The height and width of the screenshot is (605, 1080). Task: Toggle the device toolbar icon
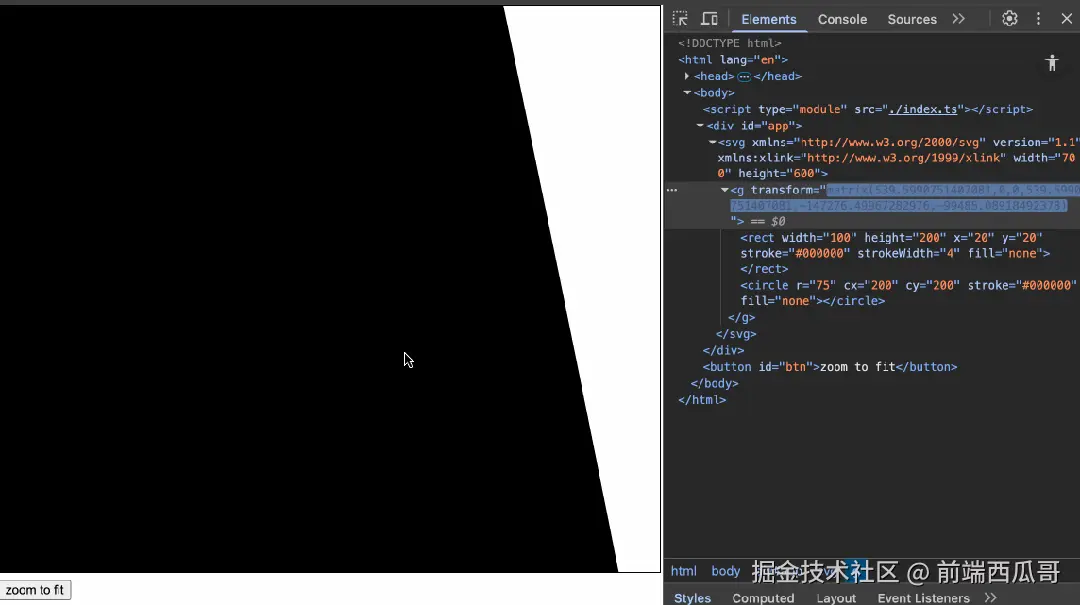(x=709, y=19)
